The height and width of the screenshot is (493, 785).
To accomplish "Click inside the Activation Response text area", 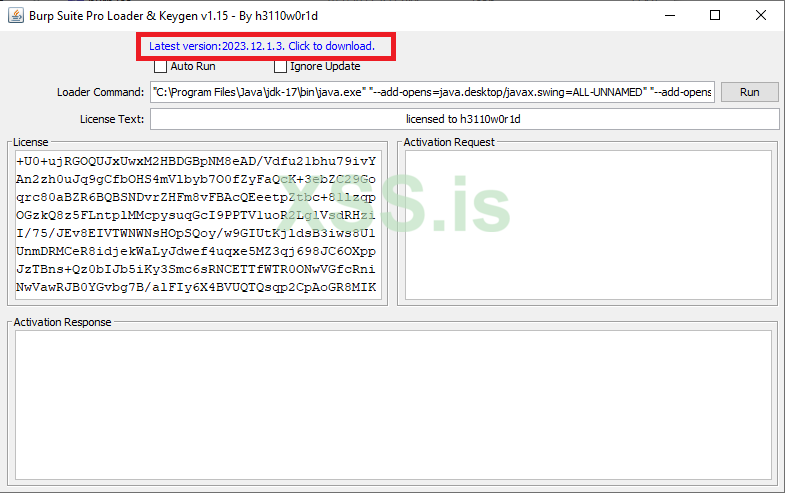I will [393, 405].
